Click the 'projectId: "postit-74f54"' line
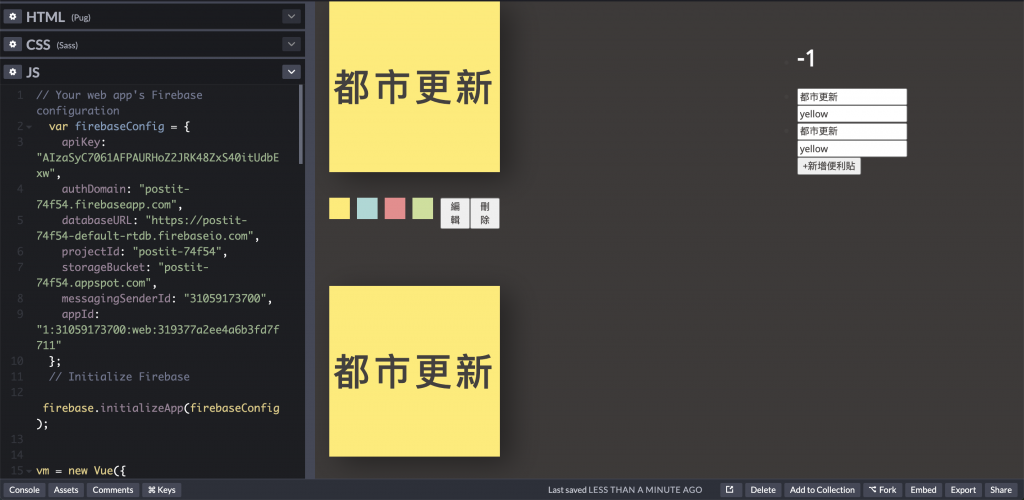 click(x=145, y=252)
